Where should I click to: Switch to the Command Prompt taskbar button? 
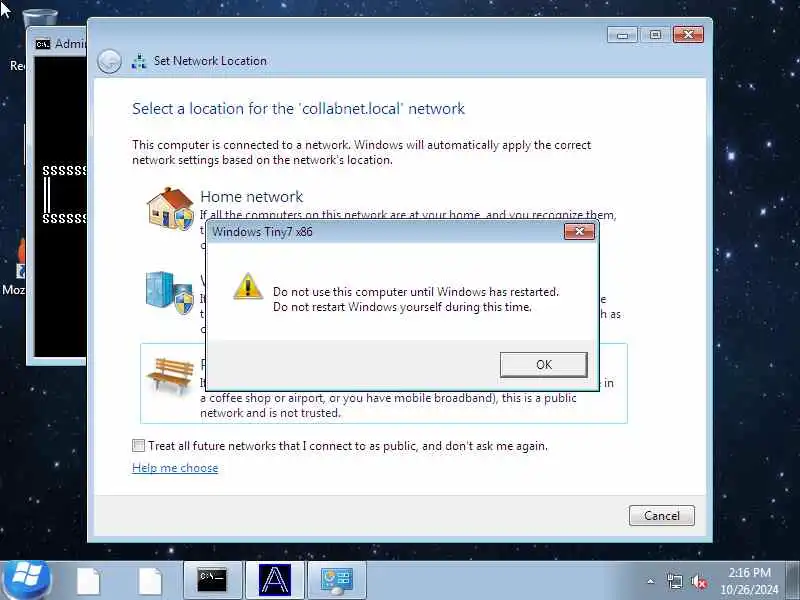tap(212, 580)
